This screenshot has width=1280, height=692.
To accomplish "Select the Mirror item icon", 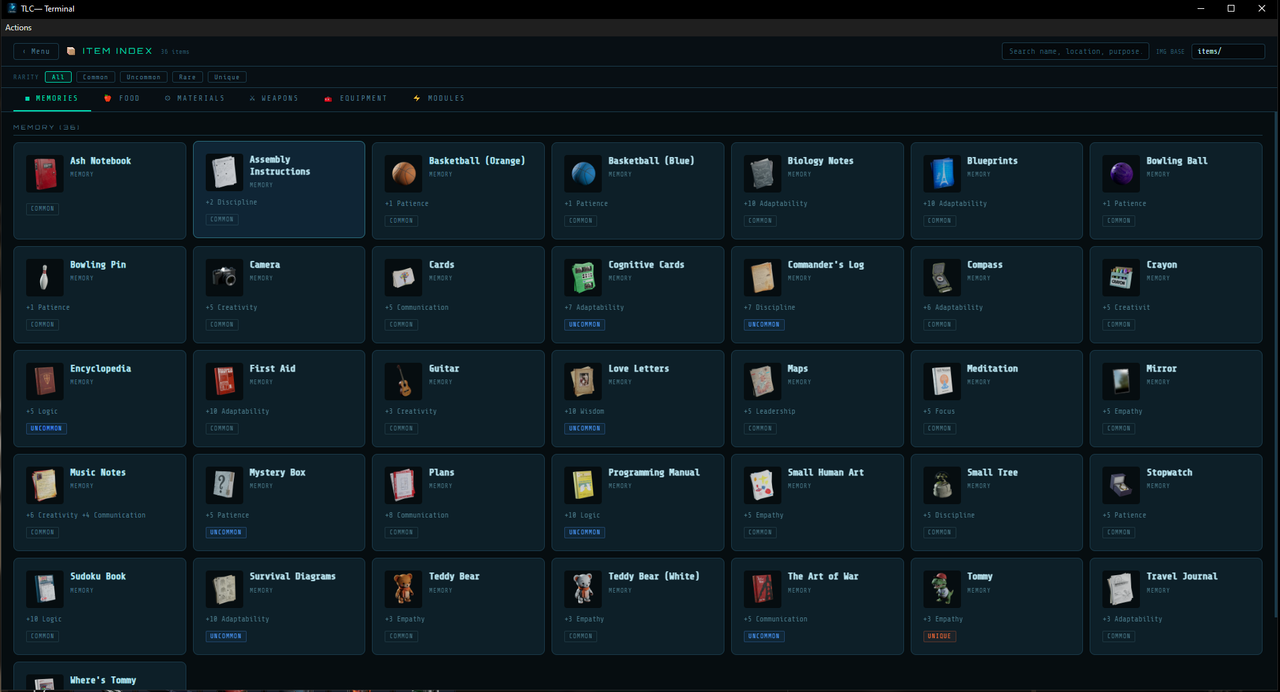I will 1121,382.
